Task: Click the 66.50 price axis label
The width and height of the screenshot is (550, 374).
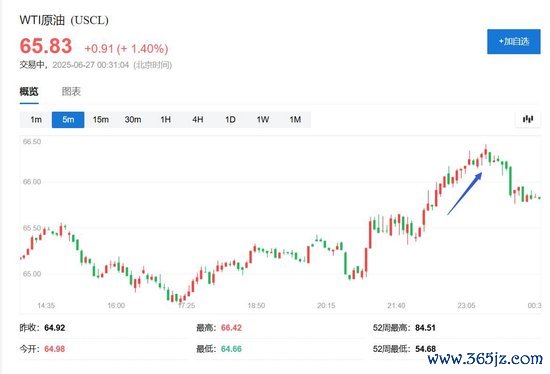Action: (32, 142)
